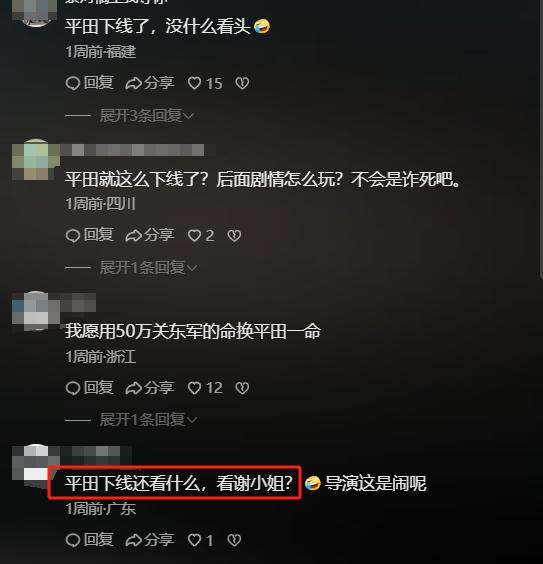Dislike the Zhejiang comment about 关东军
This screenshot has height=564, width=543.
coord(242,388)
